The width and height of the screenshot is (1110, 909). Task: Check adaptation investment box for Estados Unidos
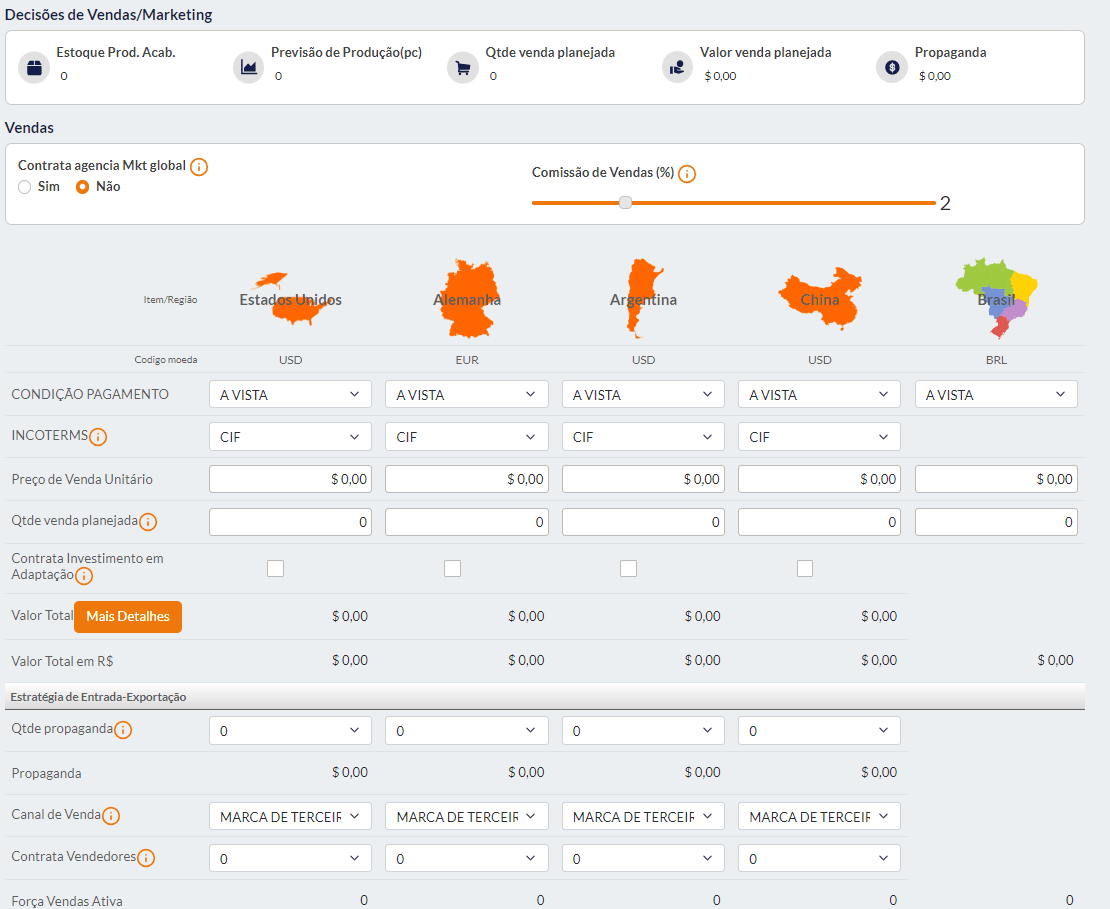[x=276, y=569]
